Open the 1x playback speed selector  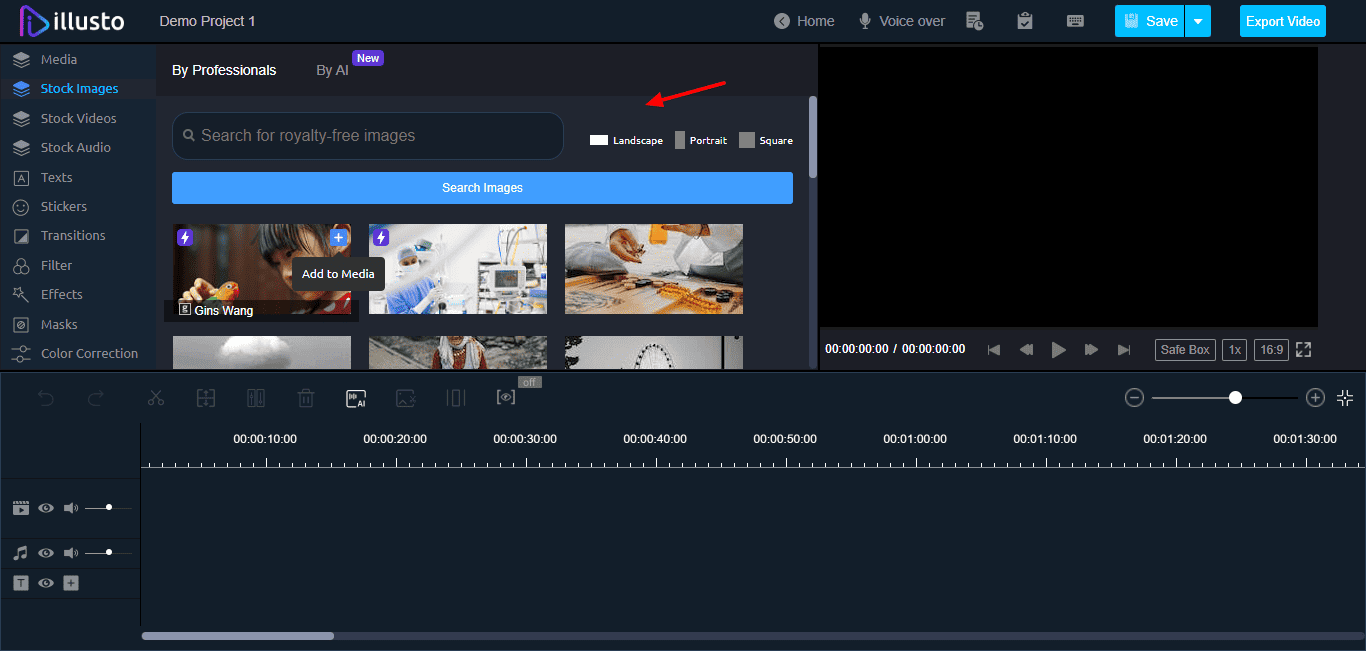pyautogui.click(x=1235, y=350)
